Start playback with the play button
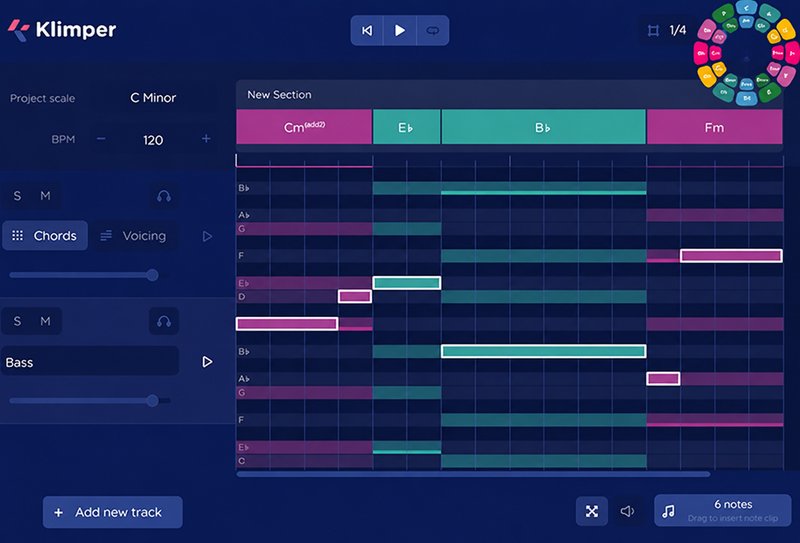800x543 pixels. pos(400,31)
